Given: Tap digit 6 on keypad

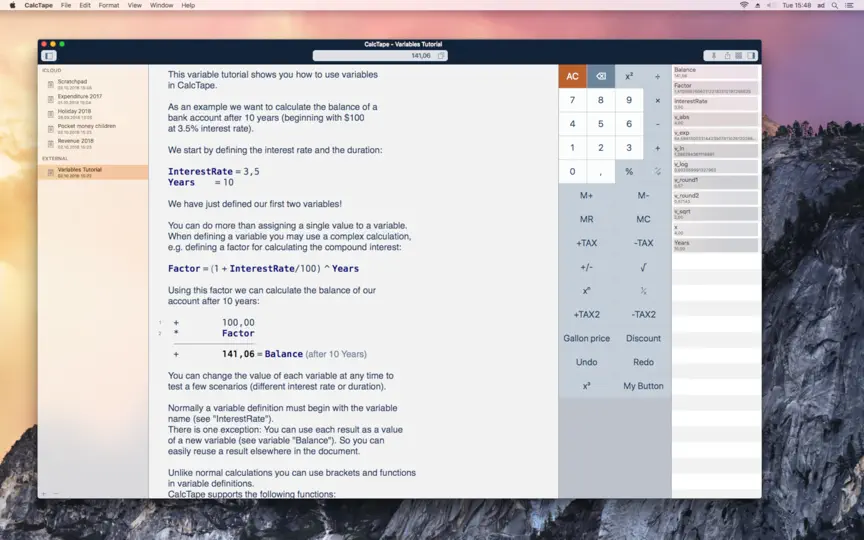Looking at the screenshot, I should click(629, 124).
